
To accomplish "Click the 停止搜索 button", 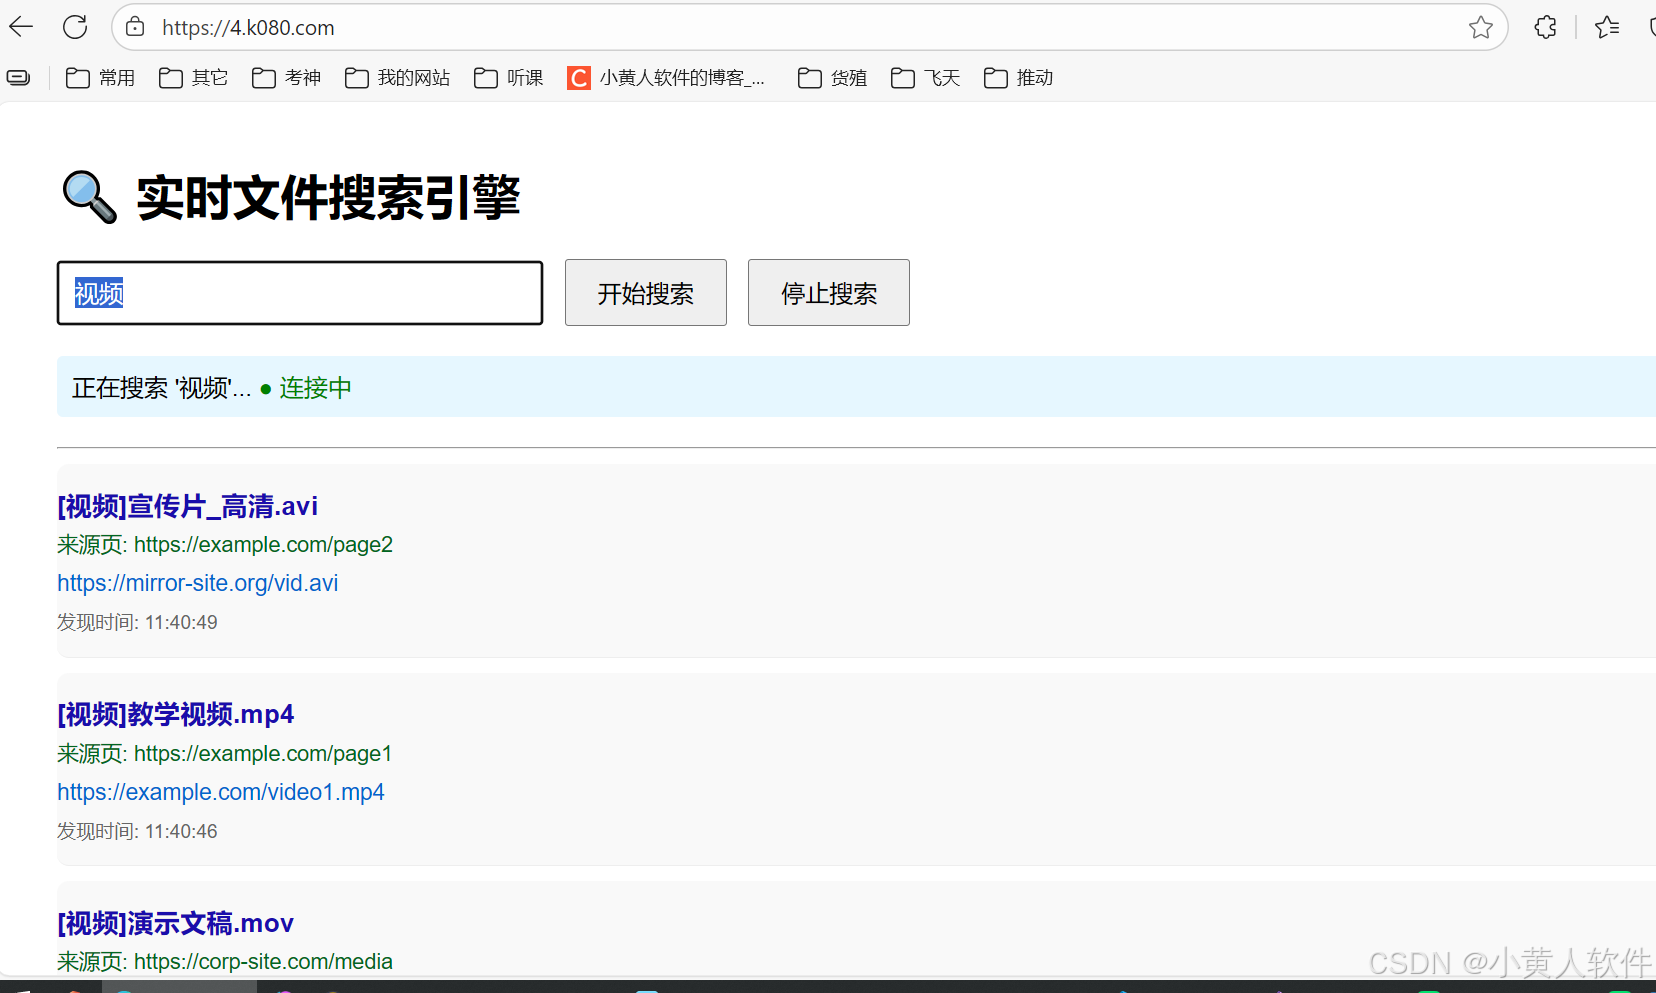I will [829, 293].
